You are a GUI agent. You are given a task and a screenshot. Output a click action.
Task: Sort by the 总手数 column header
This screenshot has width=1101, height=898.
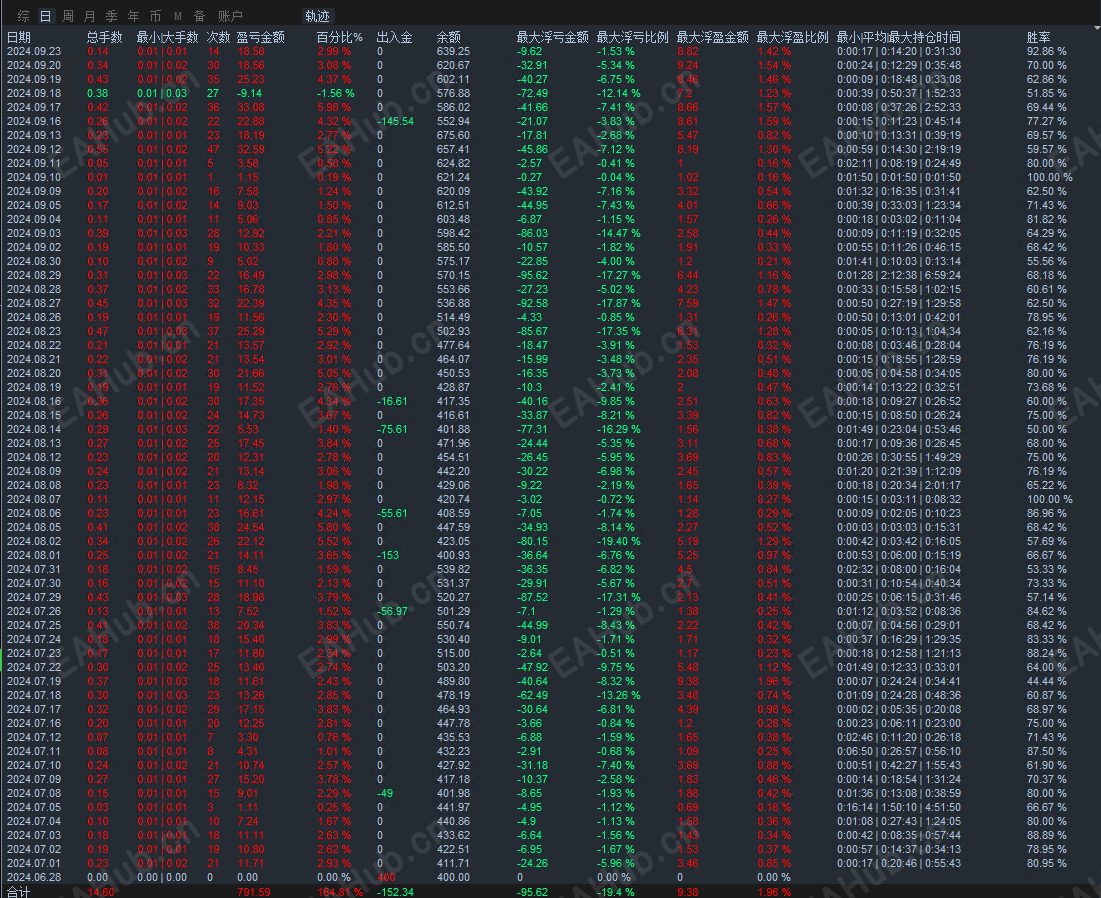pyautogui.click(x=105, y=37)
